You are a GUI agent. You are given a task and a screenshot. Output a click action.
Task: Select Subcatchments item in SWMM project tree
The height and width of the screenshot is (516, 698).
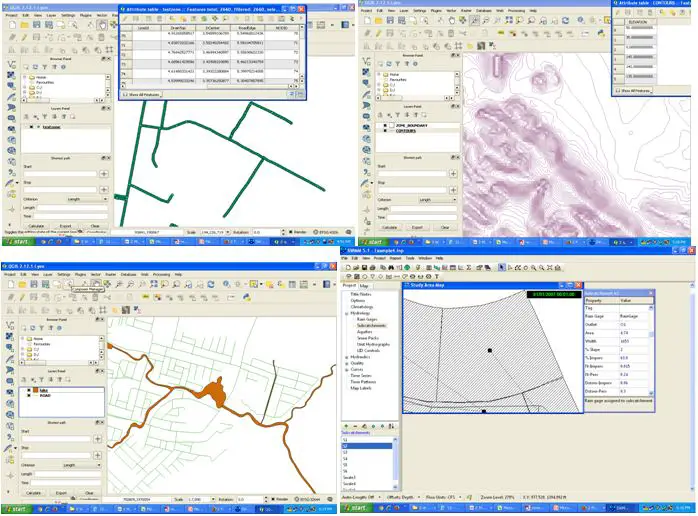click(x=371, y=325)
